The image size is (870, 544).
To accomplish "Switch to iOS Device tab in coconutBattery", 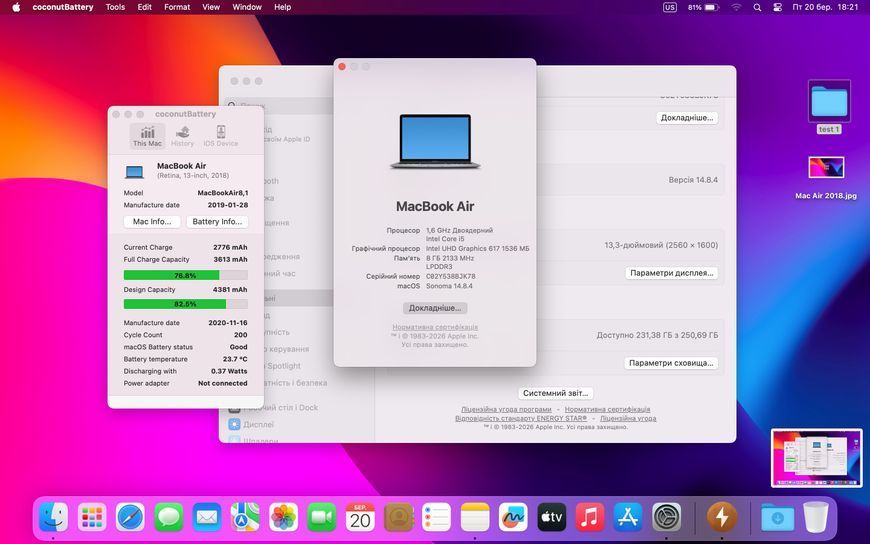I will pos(221,136).
